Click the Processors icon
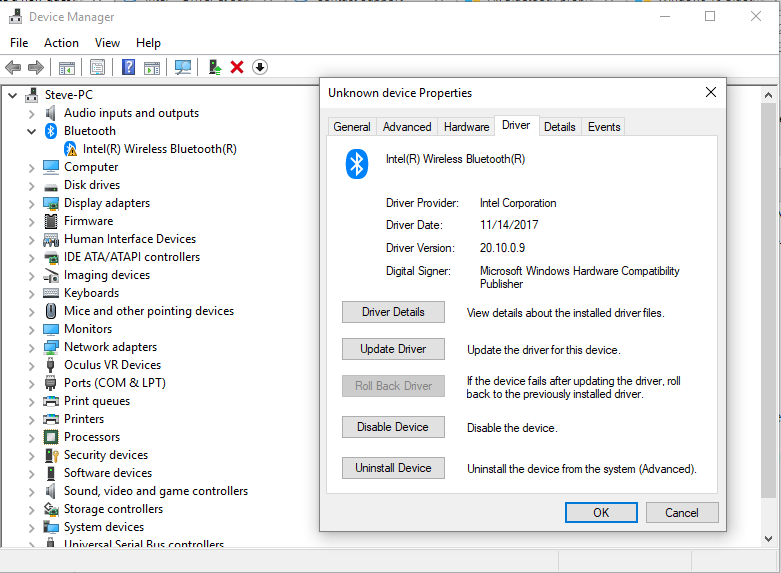The width and height of the screenshot is (781, 573). click(51, 437)
